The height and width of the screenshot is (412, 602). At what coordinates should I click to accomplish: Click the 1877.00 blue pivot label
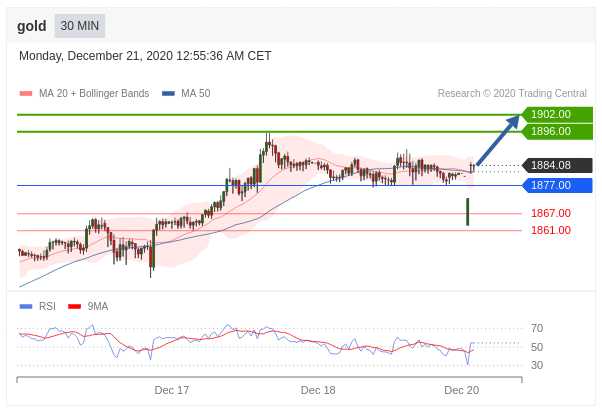(x=557, y=185)
